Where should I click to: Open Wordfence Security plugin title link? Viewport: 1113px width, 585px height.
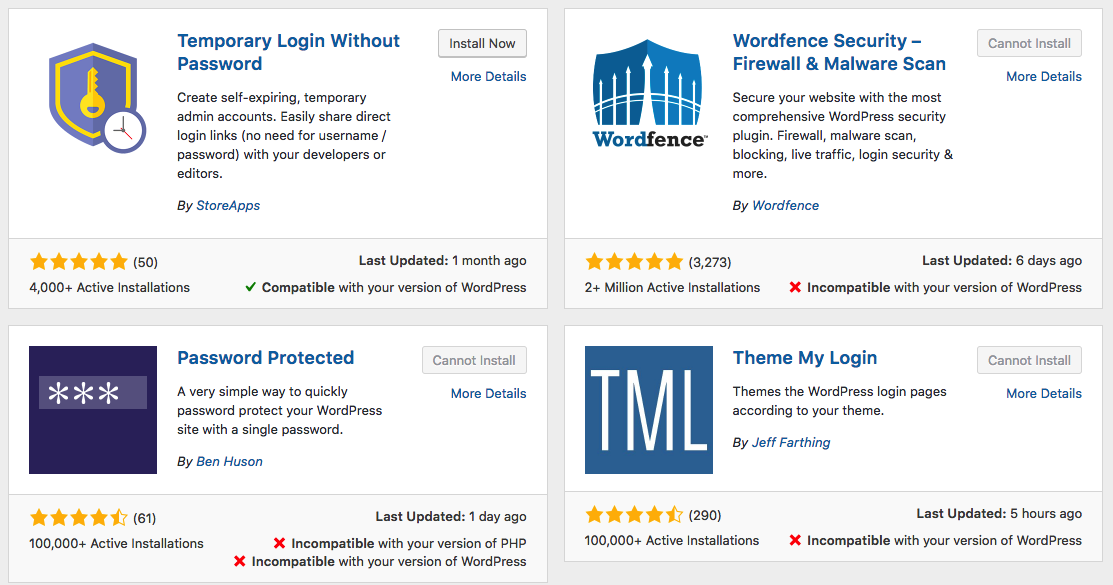(839, 52)
